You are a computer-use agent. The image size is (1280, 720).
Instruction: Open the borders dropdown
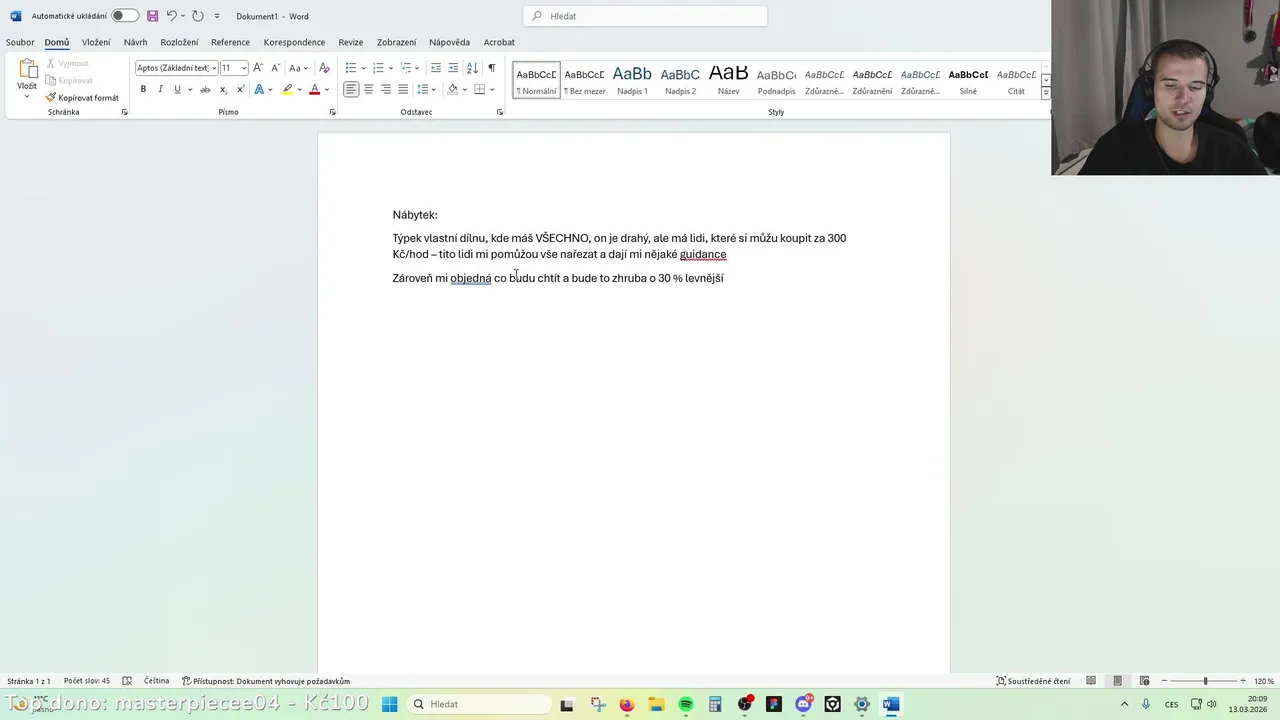(x=492, y=89)
